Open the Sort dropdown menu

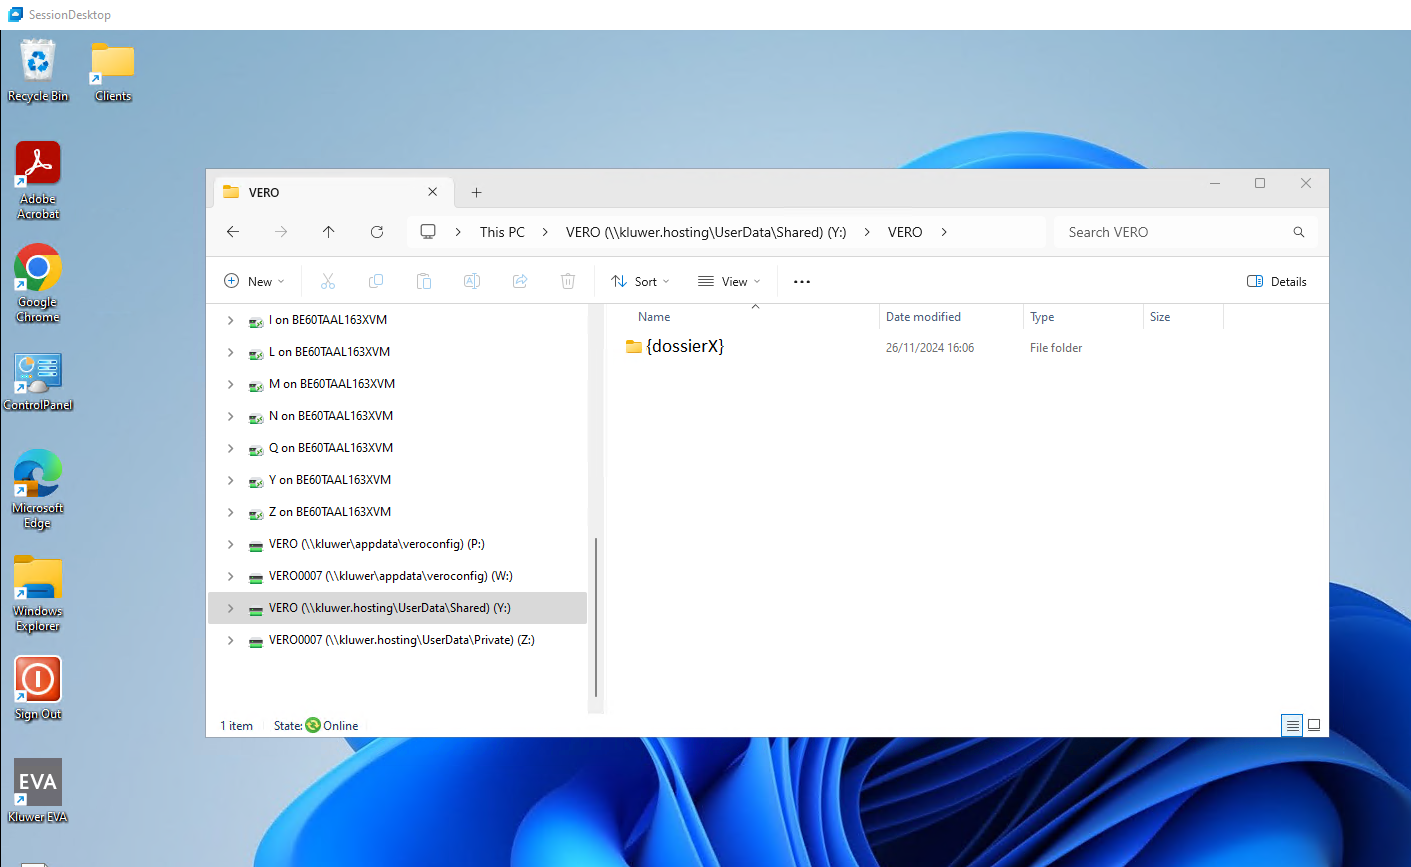[639, 281]
